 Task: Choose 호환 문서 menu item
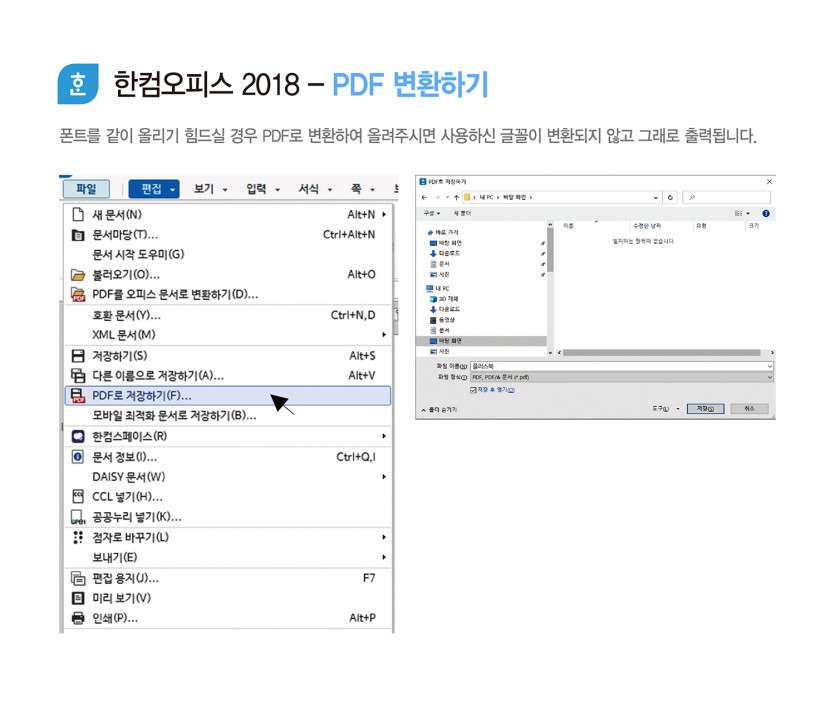tap(228, 315)
